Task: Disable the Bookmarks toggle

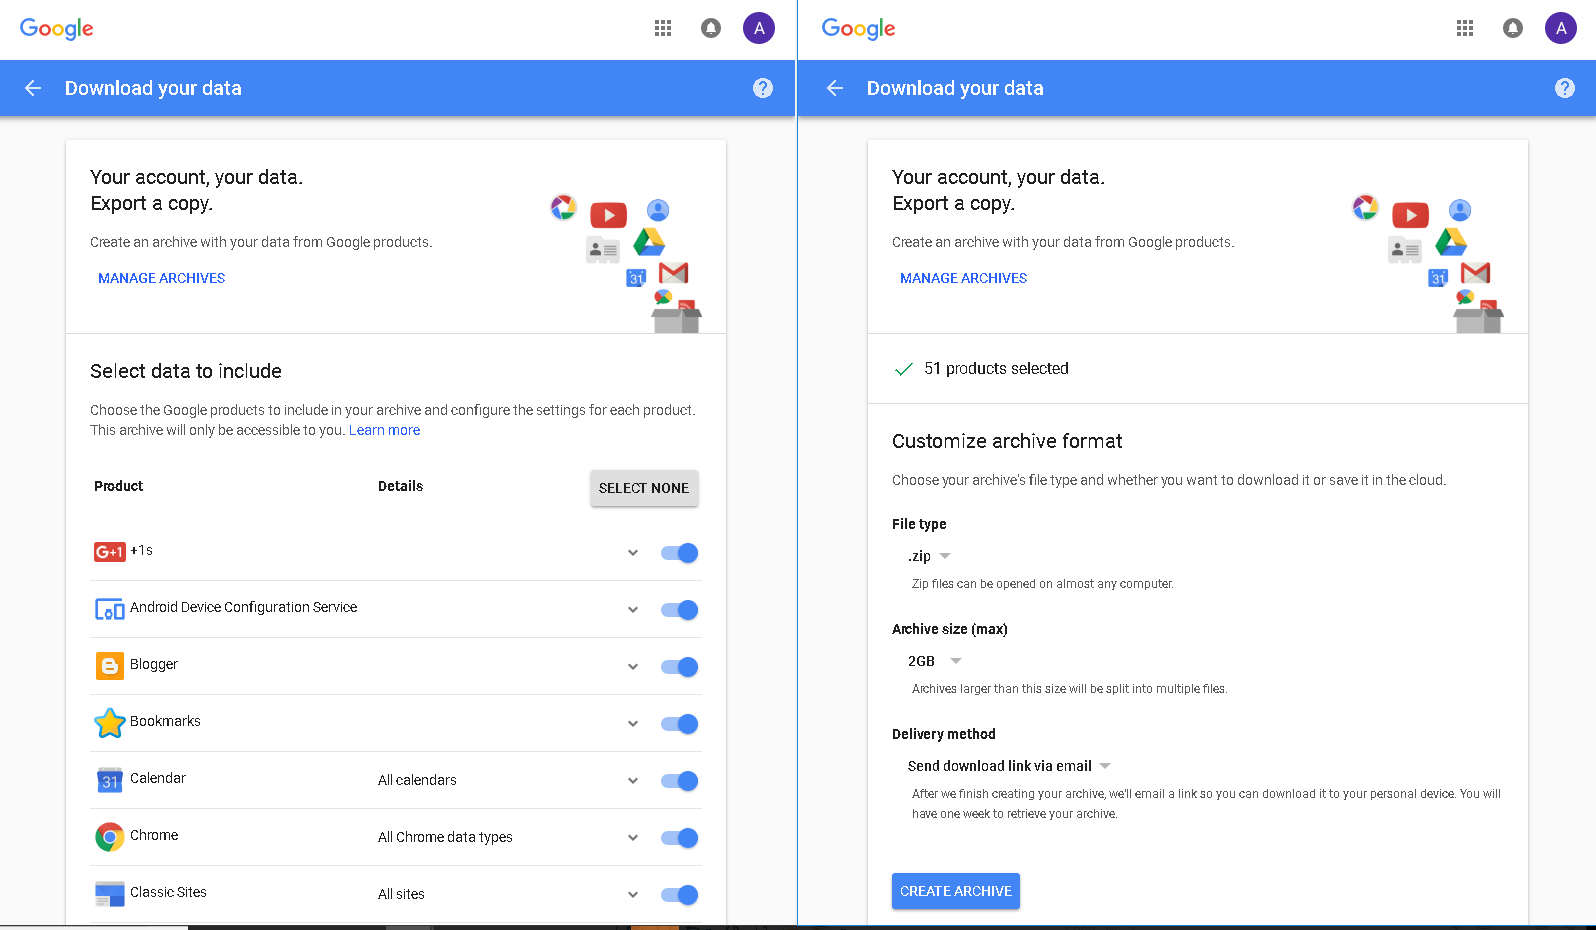Action: pyautogui.click(x=680, y=724)
